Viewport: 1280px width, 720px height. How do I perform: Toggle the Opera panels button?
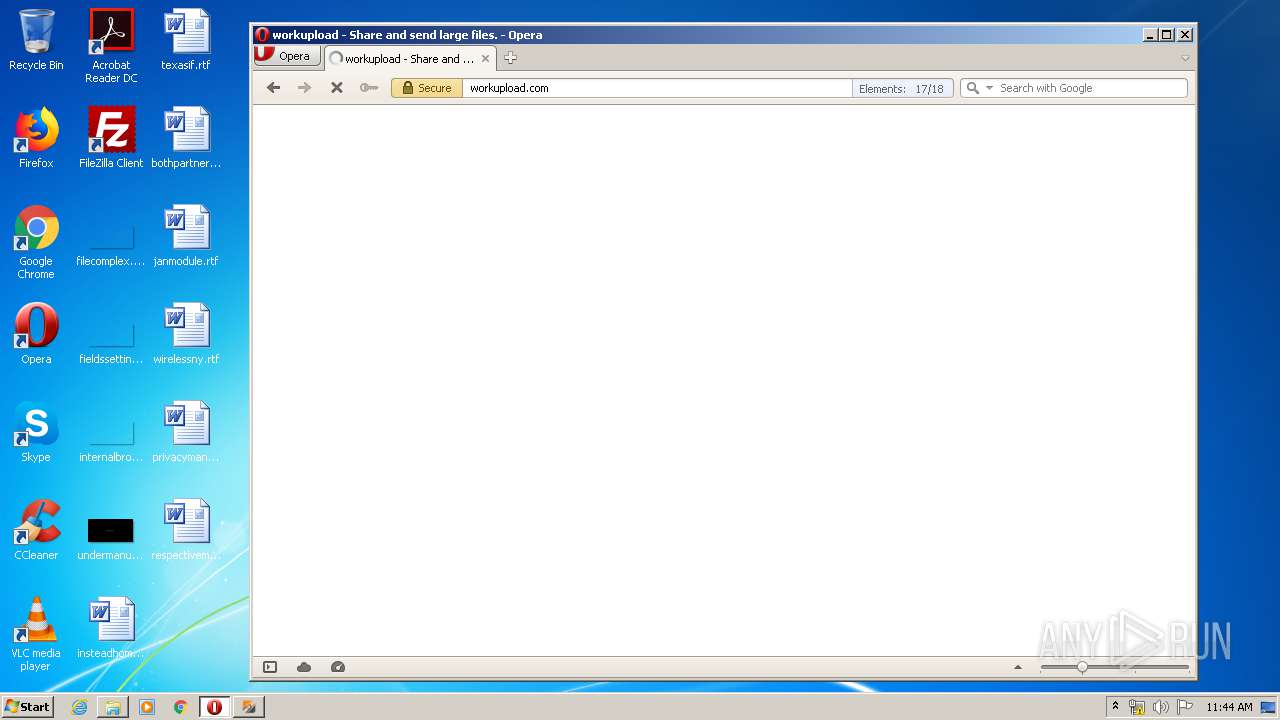(x=270, y=667)
